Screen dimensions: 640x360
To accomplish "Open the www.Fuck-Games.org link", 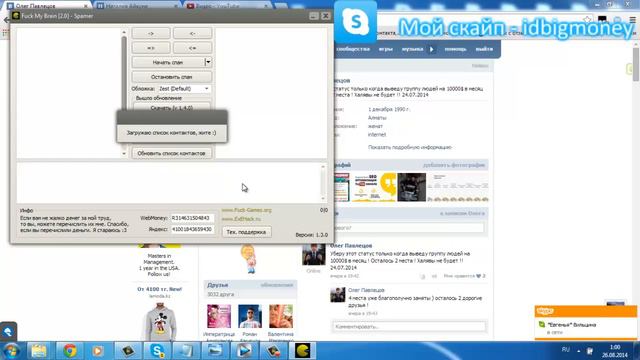I will 246,210.
